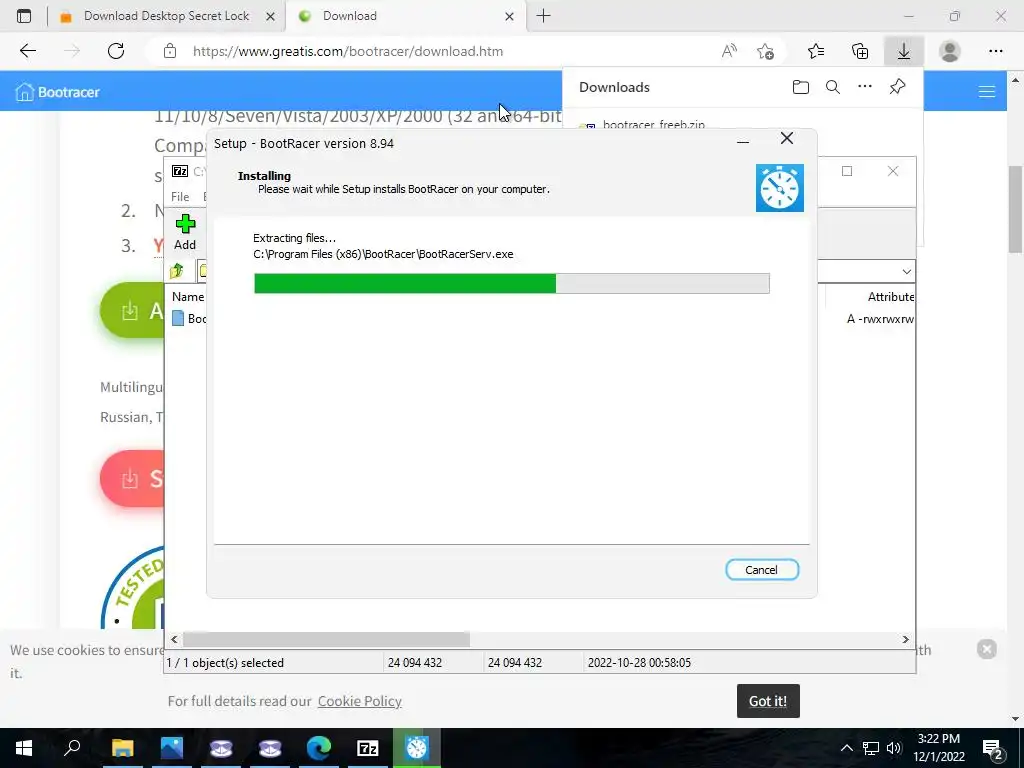Dismiss the cookie banner with X icon
Viewport: 1024px width, 768px height.
(986, 648)
